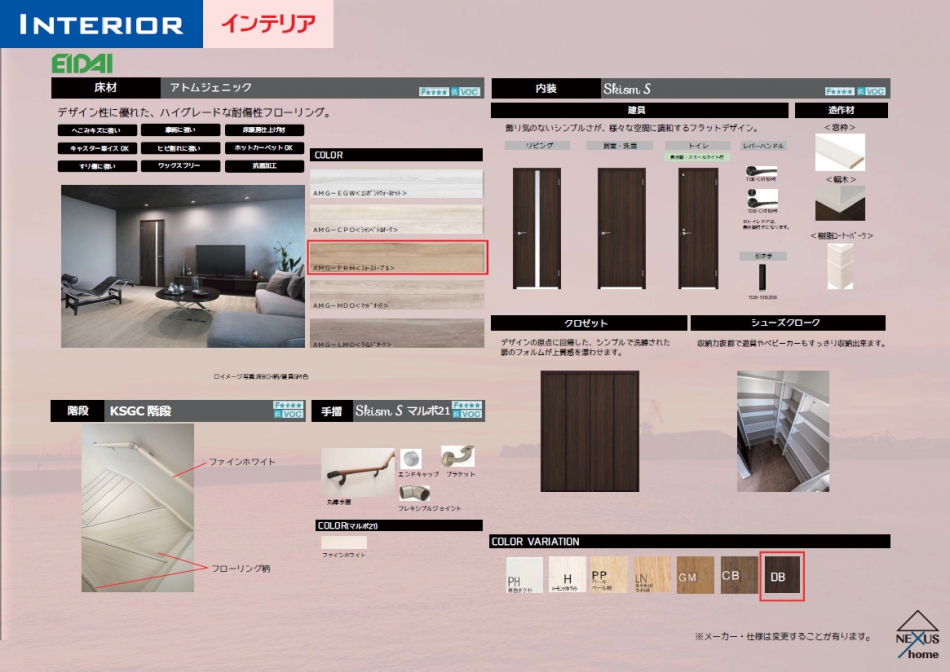Click the トイレ door label
Viewport: 950px width, 672px height.
697,145
